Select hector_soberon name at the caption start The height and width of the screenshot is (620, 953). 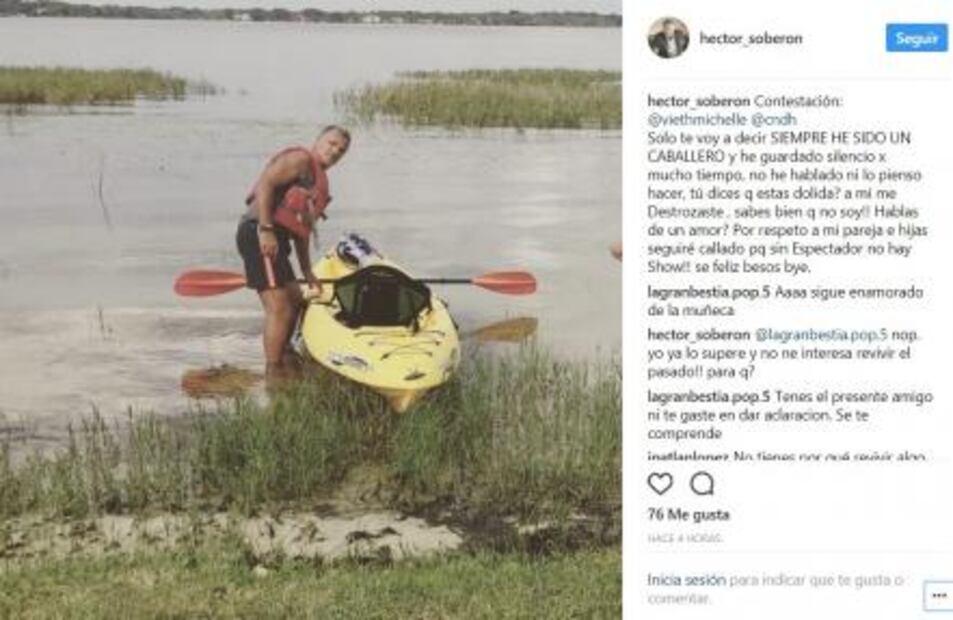coord(698,101)
